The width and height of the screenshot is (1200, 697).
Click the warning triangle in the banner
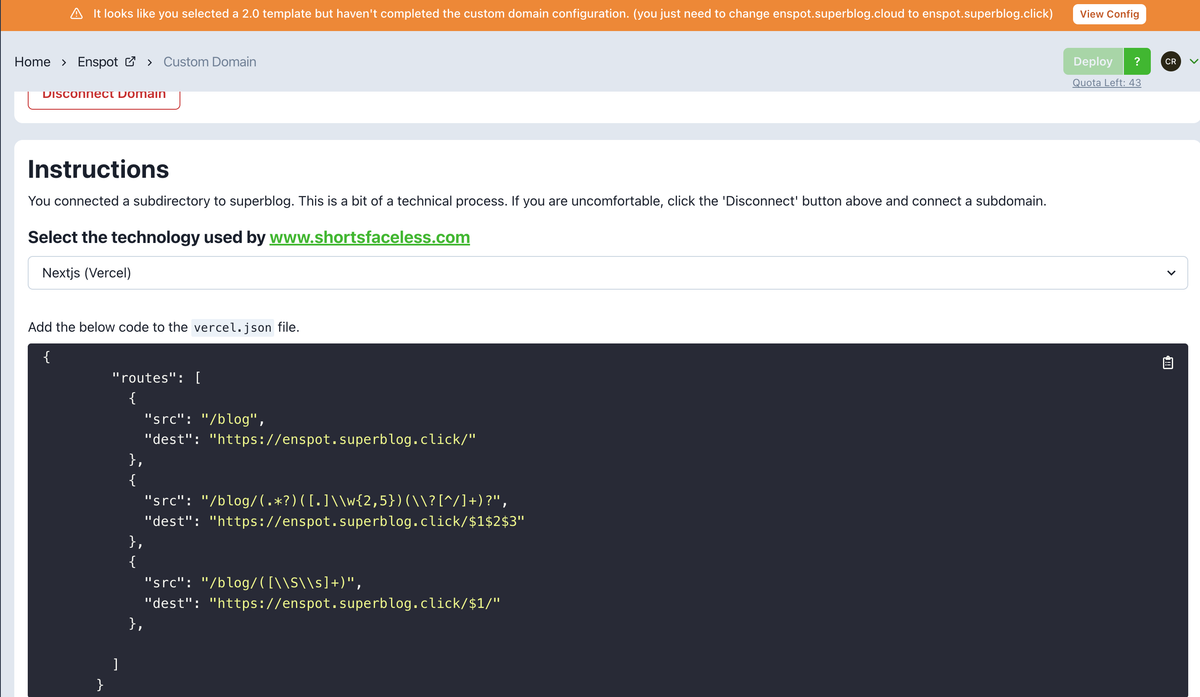[x=75, y=14]
